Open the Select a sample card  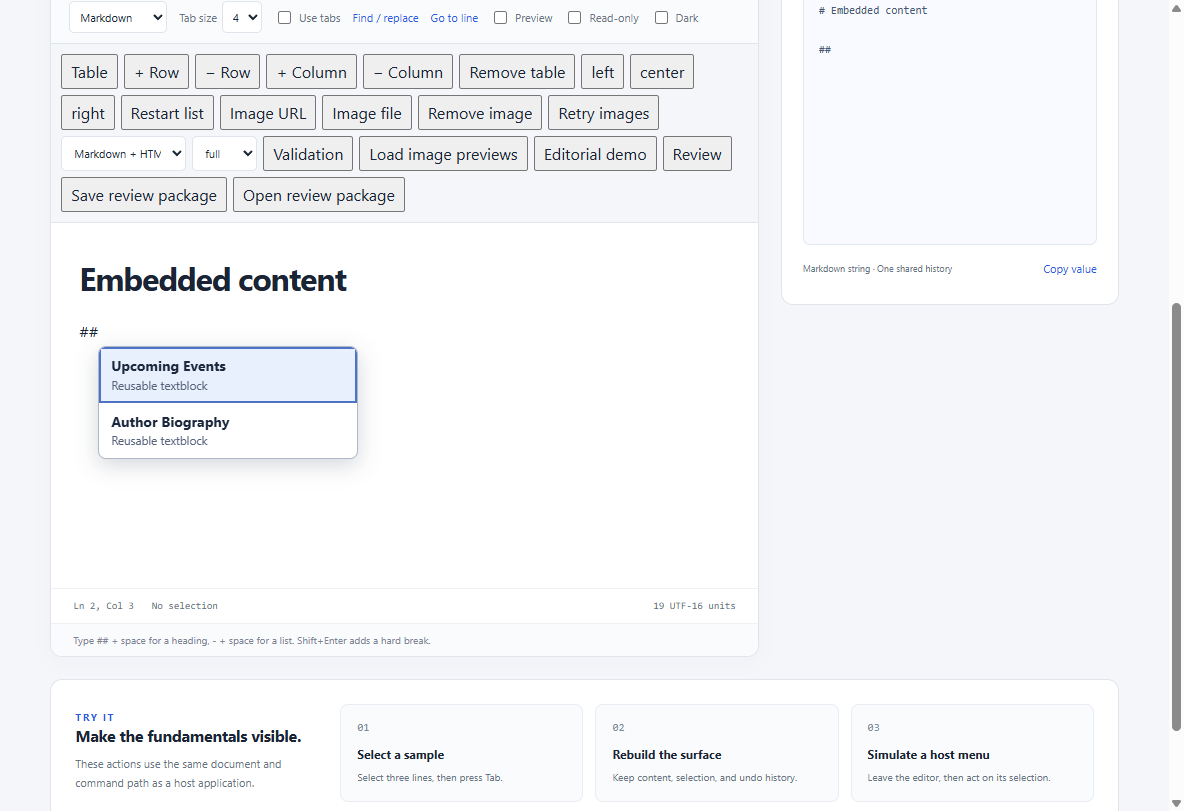coord(461,753)
